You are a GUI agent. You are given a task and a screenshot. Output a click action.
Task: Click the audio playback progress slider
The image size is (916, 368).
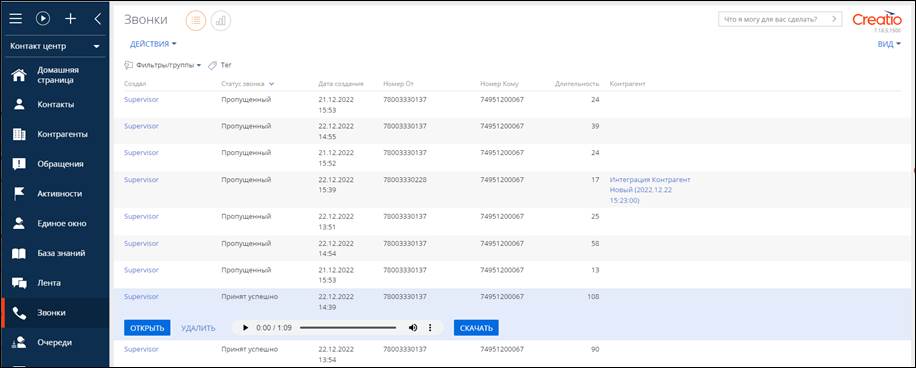coord(348,328)
